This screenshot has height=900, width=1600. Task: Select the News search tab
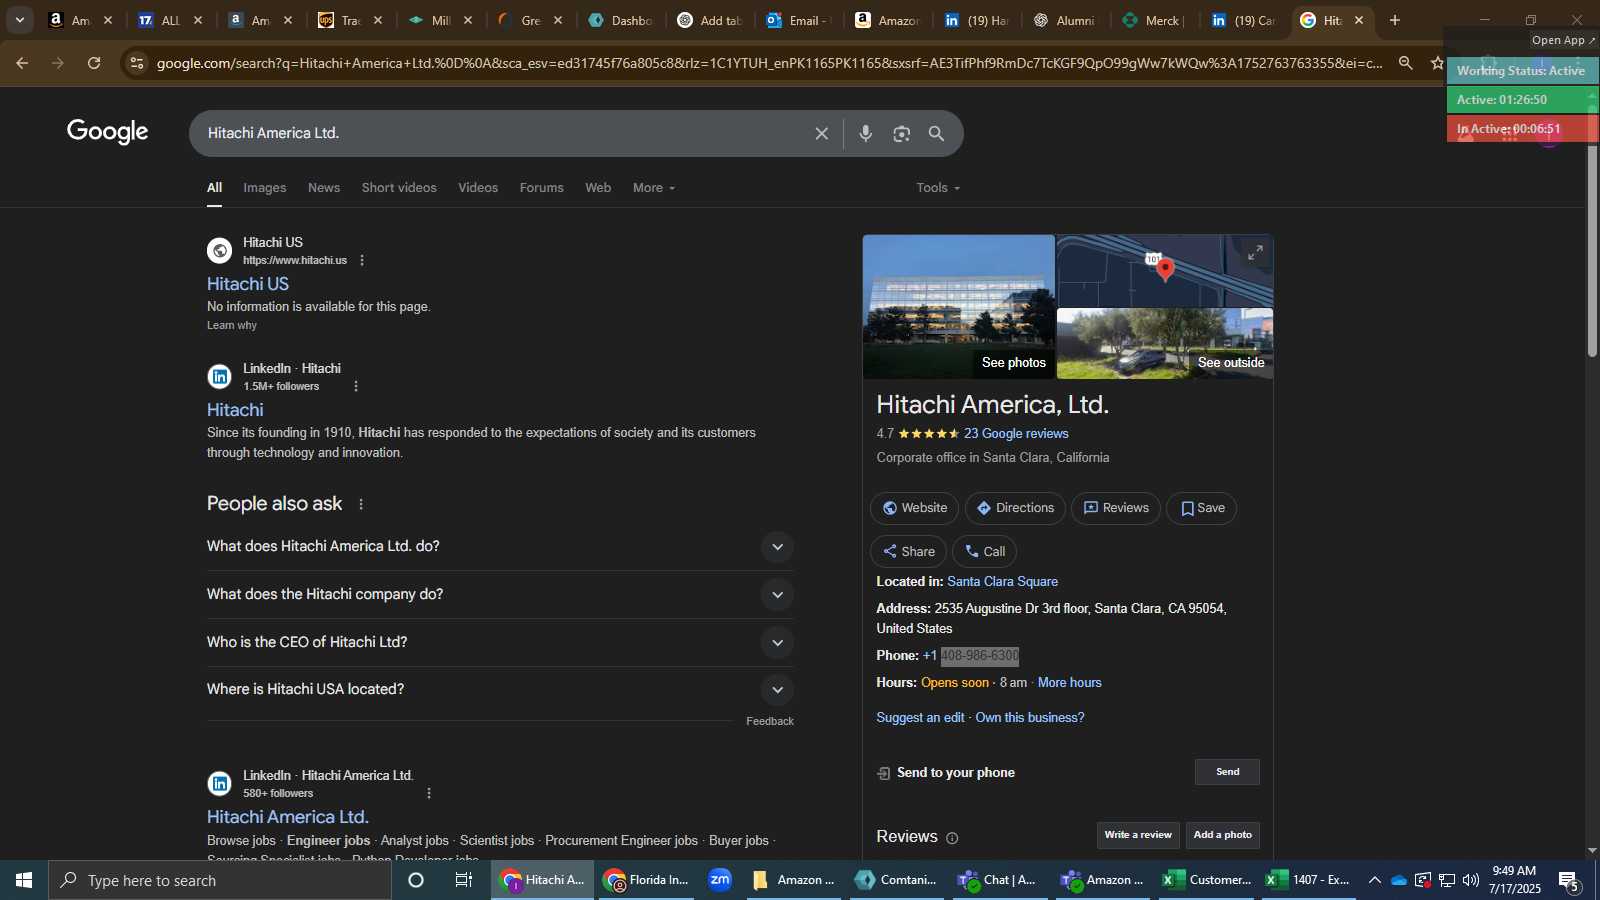pyautogui.click(x=324, y=188)
